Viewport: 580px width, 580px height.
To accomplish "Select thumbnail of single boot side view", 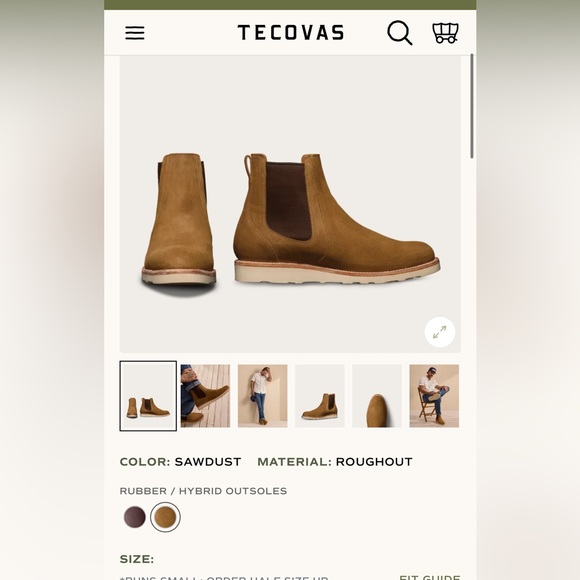I will [x=320, y=396].
